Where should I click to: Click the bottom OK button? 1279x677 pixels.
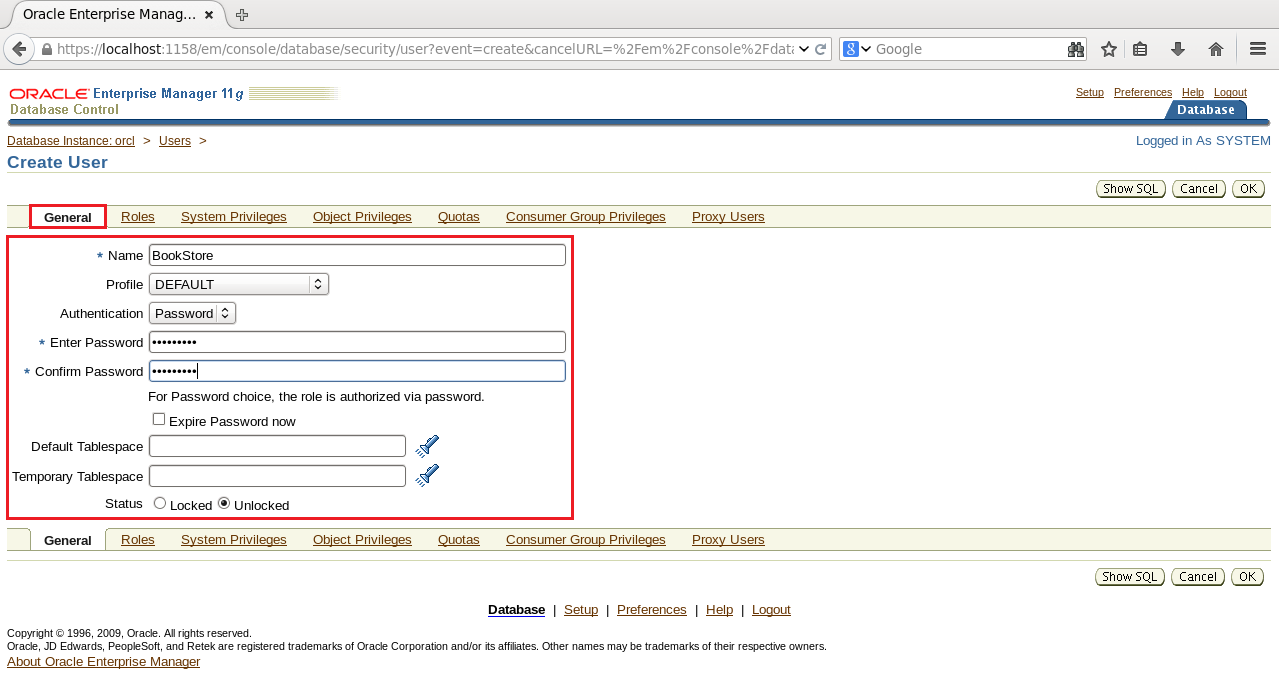click(x=1247, y=577)
